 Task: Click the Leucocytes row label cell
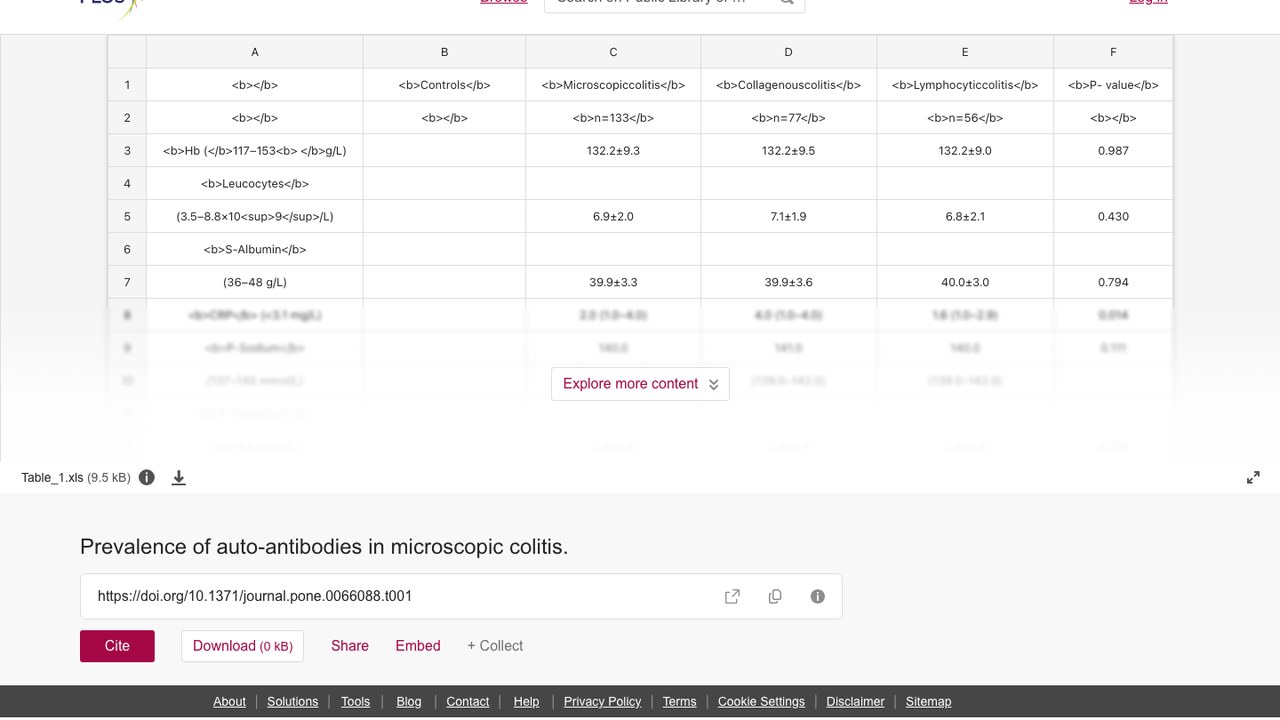pyautogui.click(x=255, y=184)
